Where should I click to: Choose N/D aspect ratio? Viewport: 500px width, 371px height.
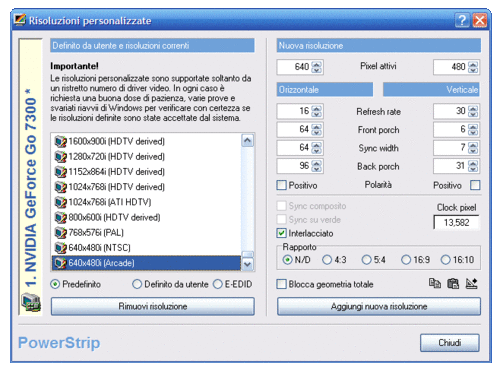click(287, 260)
